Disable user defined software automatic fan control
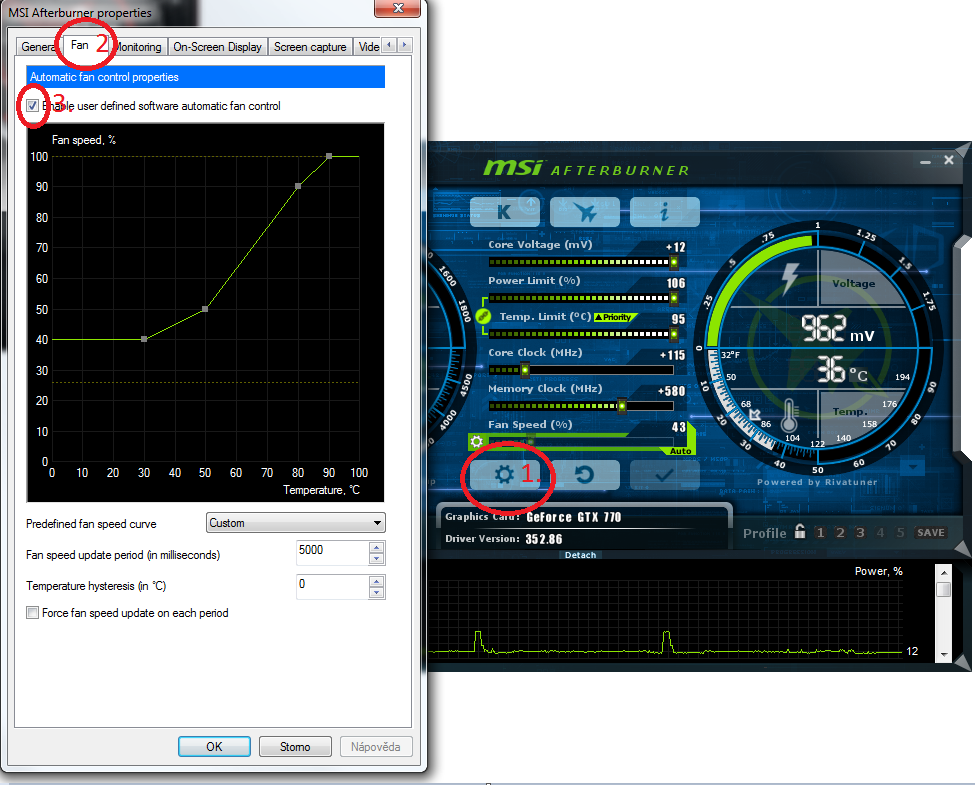This screenshot has width=975, height=785. coord(32,106)
